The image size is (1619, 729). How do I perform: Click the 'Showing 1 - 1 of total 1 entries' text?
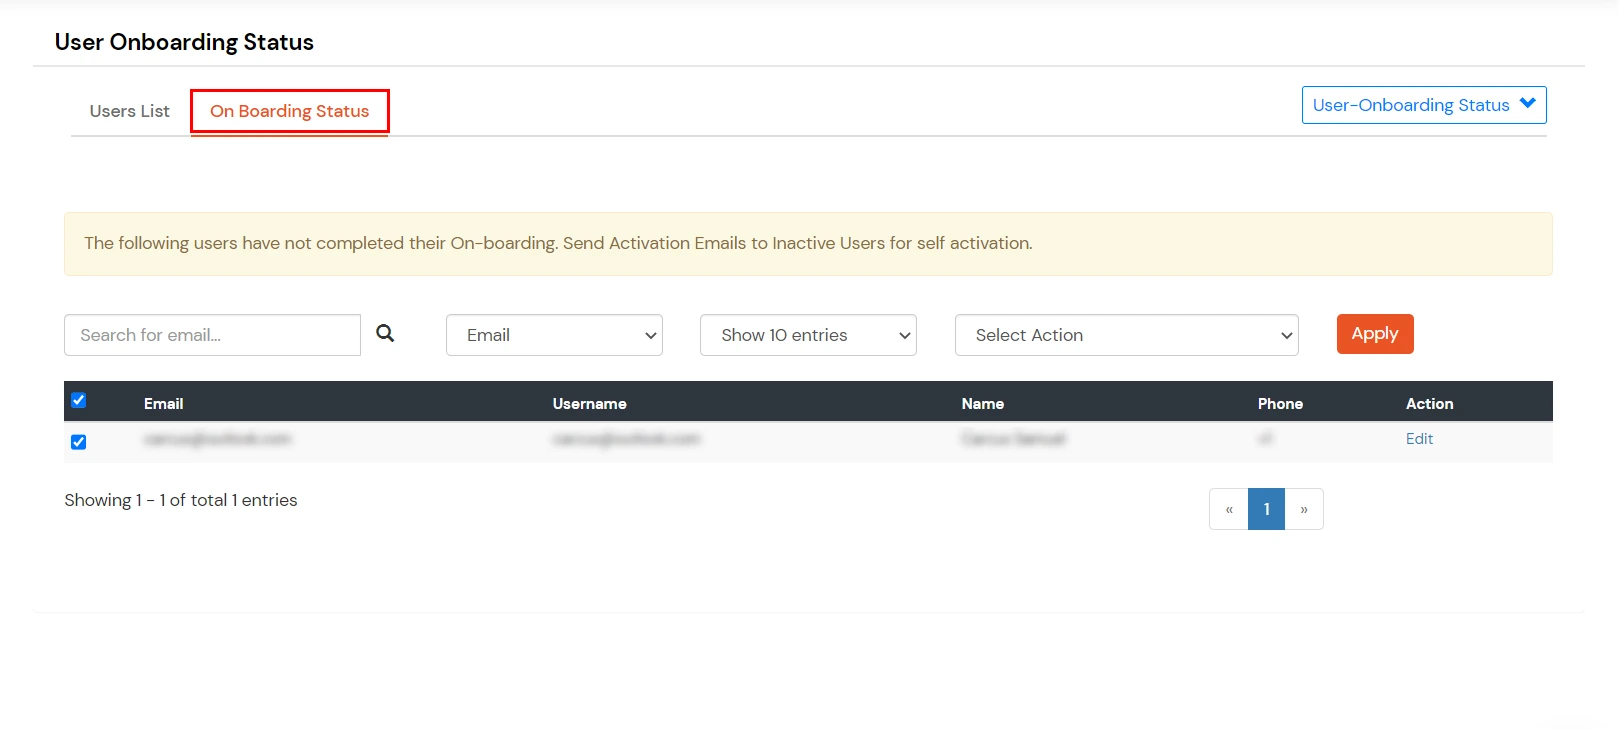tap(181, 500)
